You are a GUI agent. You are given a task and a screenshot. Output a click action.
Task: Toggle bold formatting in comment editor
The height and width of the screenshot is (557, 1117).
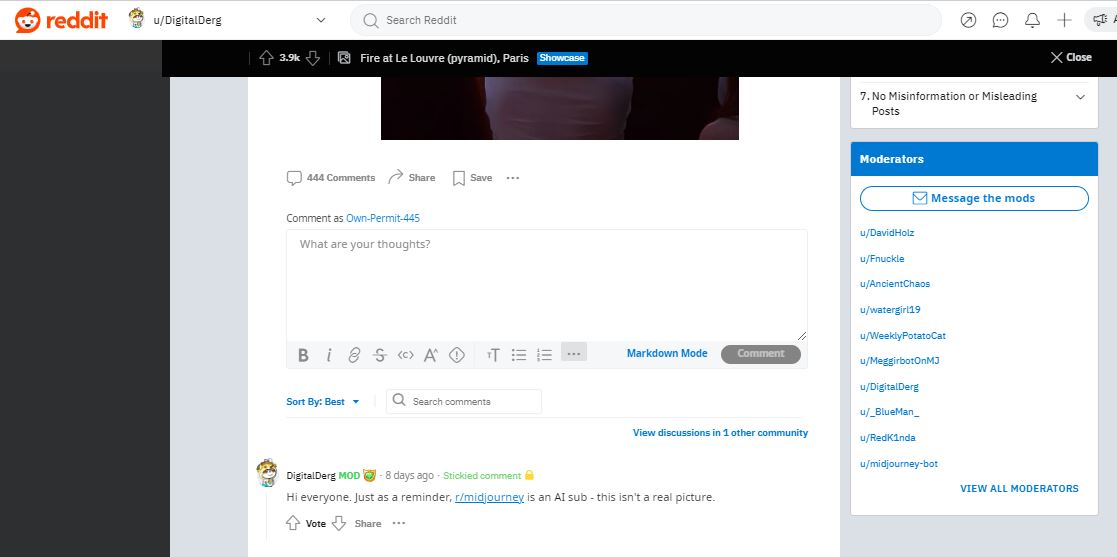pos(303,355)
